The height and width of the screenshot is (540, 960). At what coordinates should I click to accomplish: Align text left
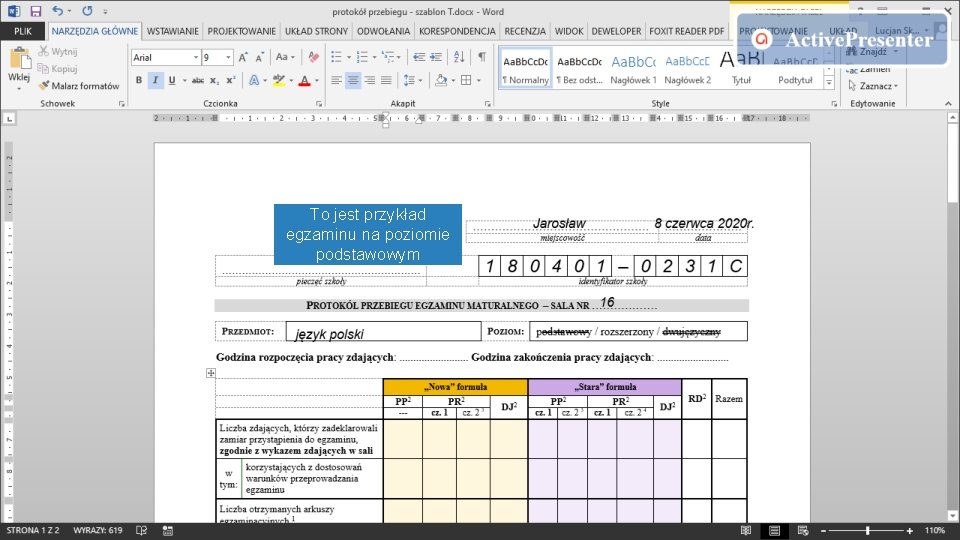pos(336,80)
